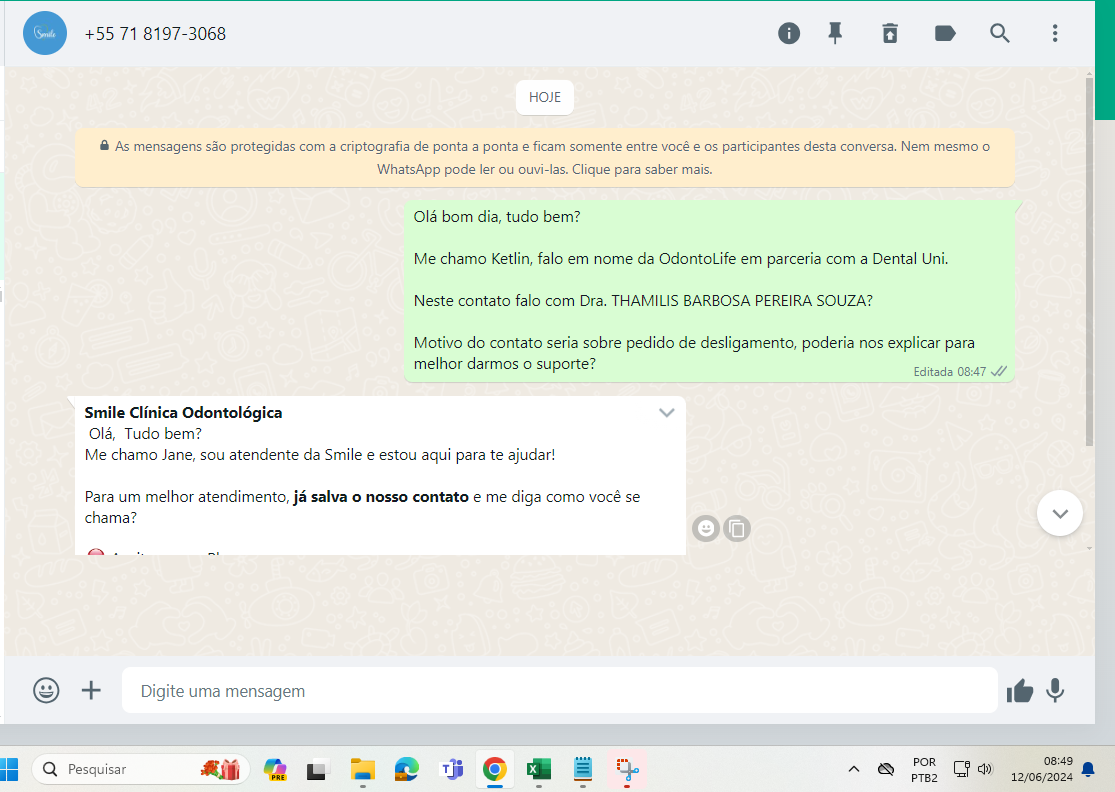Switch to Google Chrome in the taskbar
This screenshot has width=1115, height=792.
[495, 769]
